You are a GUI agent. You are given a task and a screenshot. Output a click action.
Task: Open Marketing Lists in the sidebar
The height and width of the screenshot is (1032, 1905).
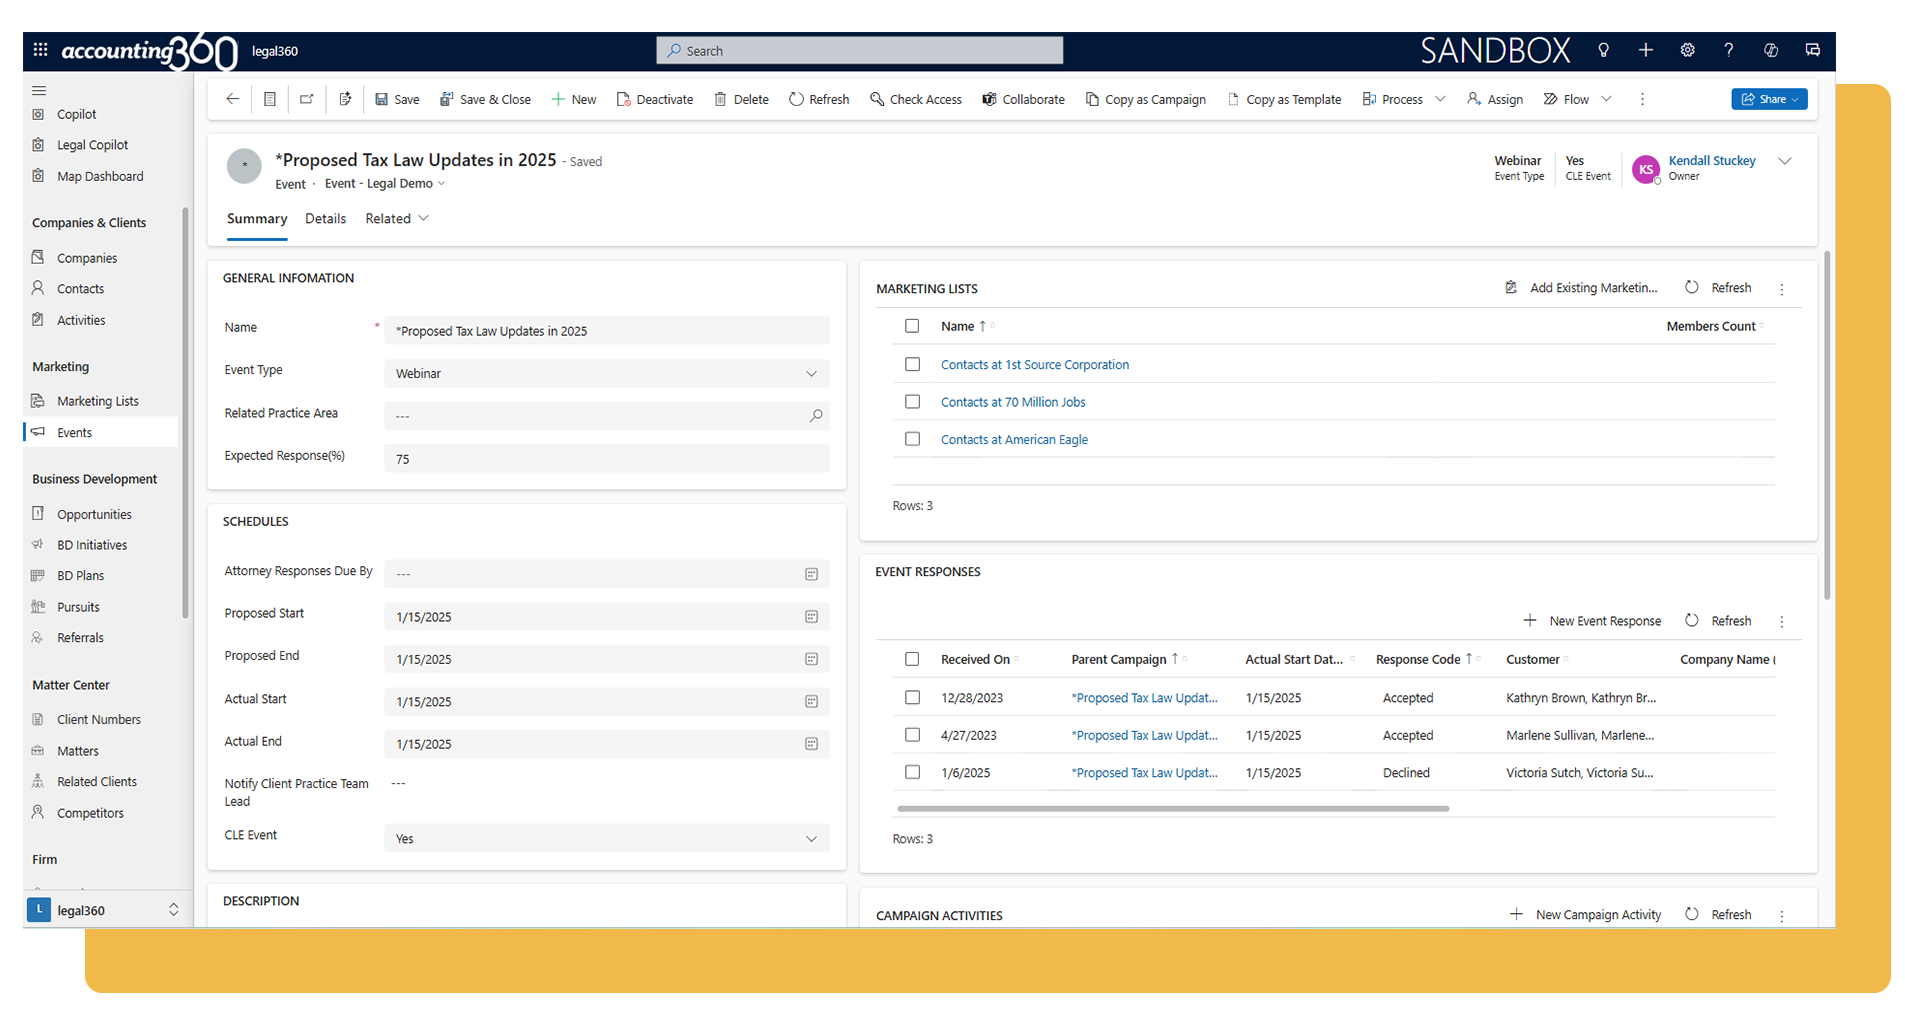point(97,401)
